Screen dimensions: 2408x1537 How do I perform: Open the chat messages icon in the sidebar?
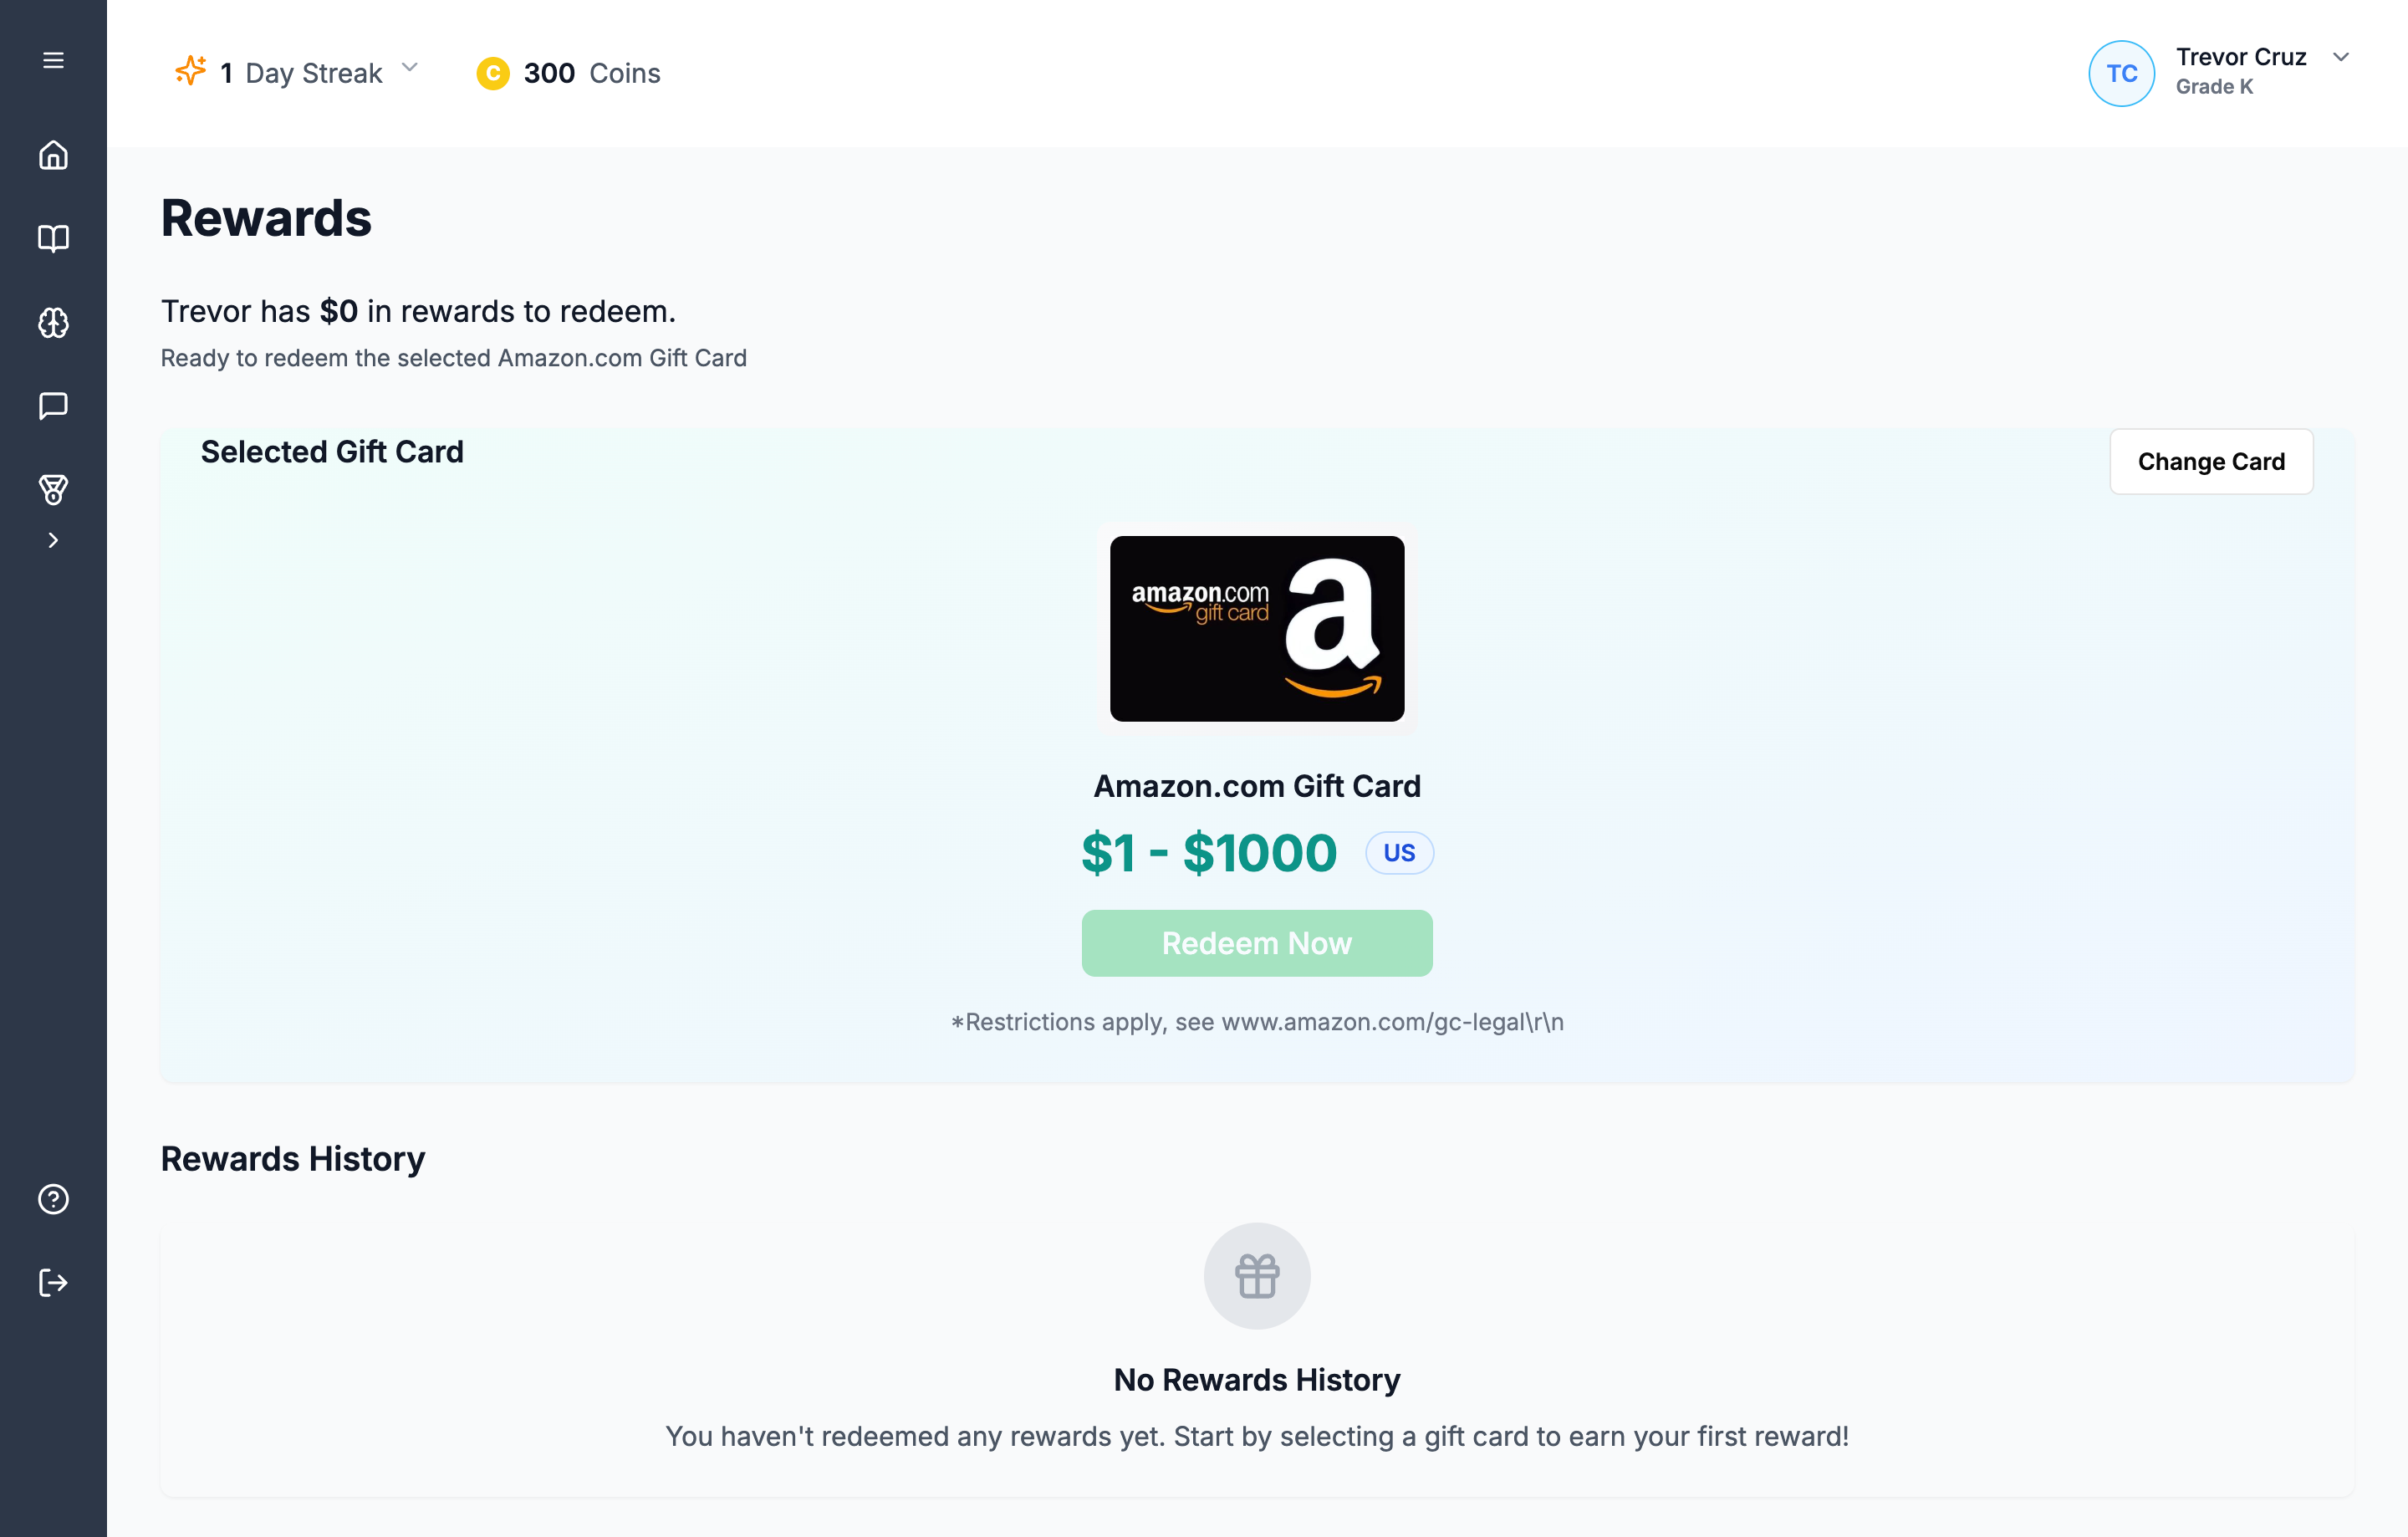(53, 406)
